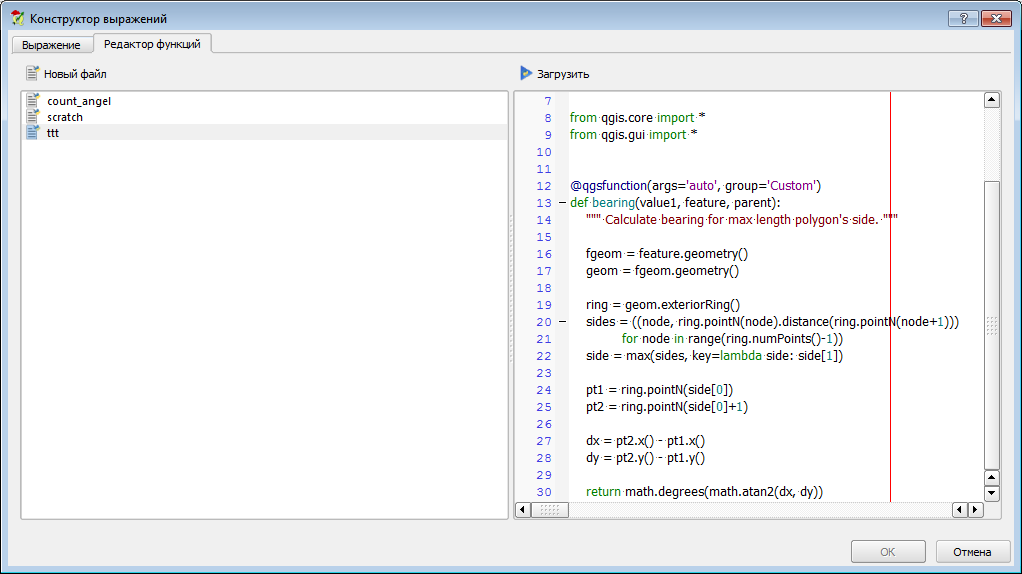Viewport: 1022px width, 574px height.
Task: Select the count_angel file icon
Action: tap(33, 101)
